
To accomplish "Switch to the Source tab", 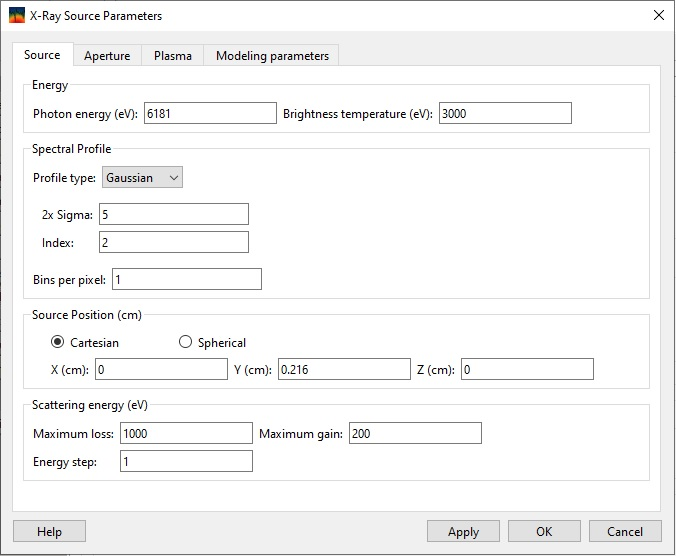I will (x=42, y=55).
